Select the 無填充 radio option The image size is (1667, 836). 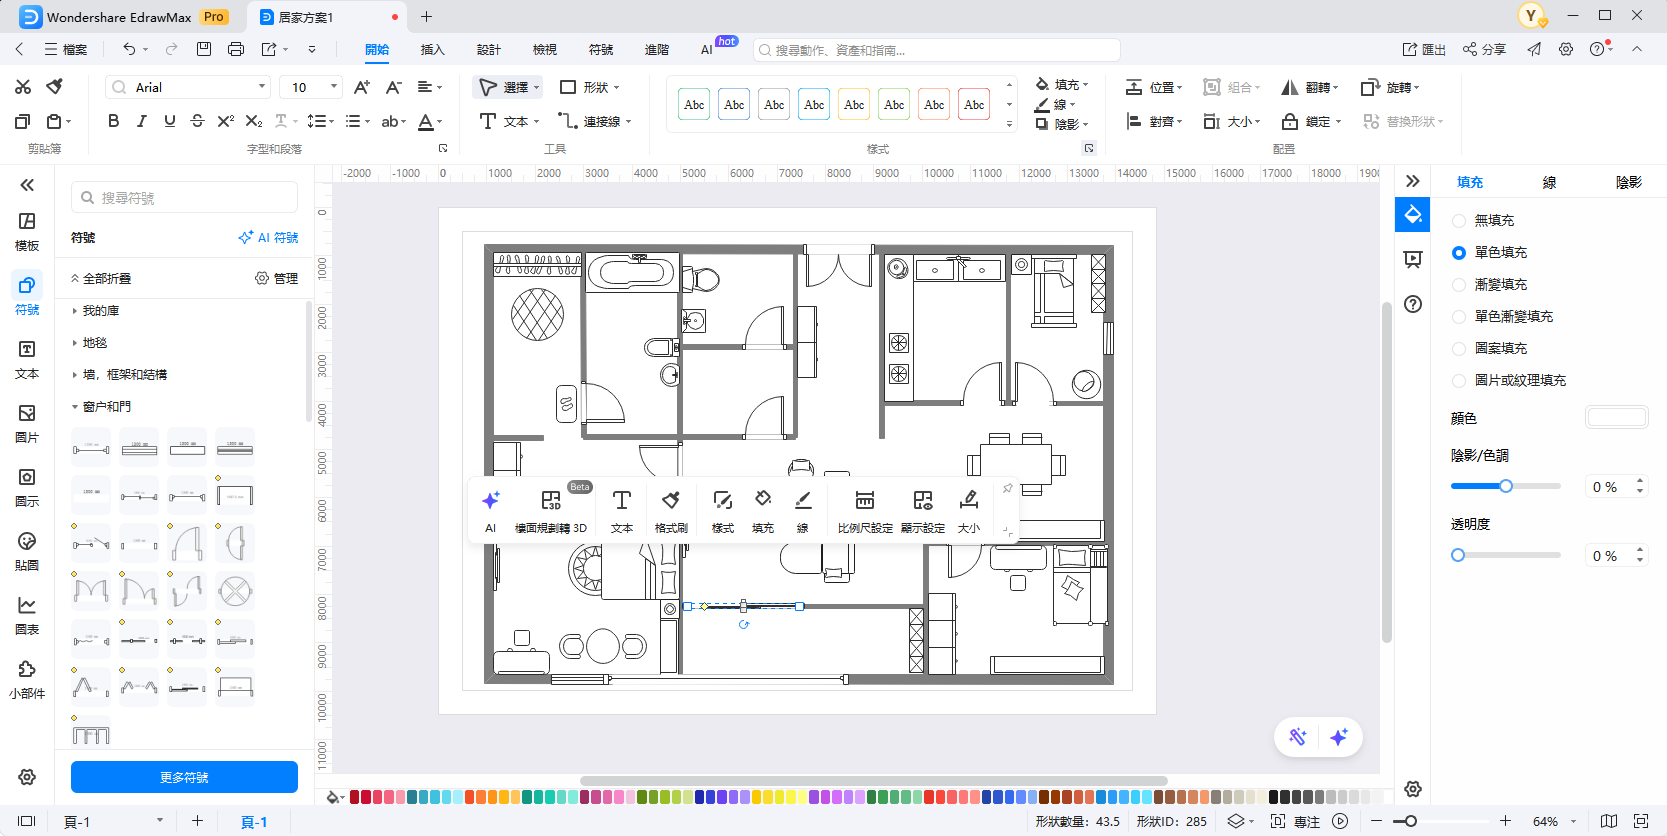pyautogui.click(x=1459, y=221)
